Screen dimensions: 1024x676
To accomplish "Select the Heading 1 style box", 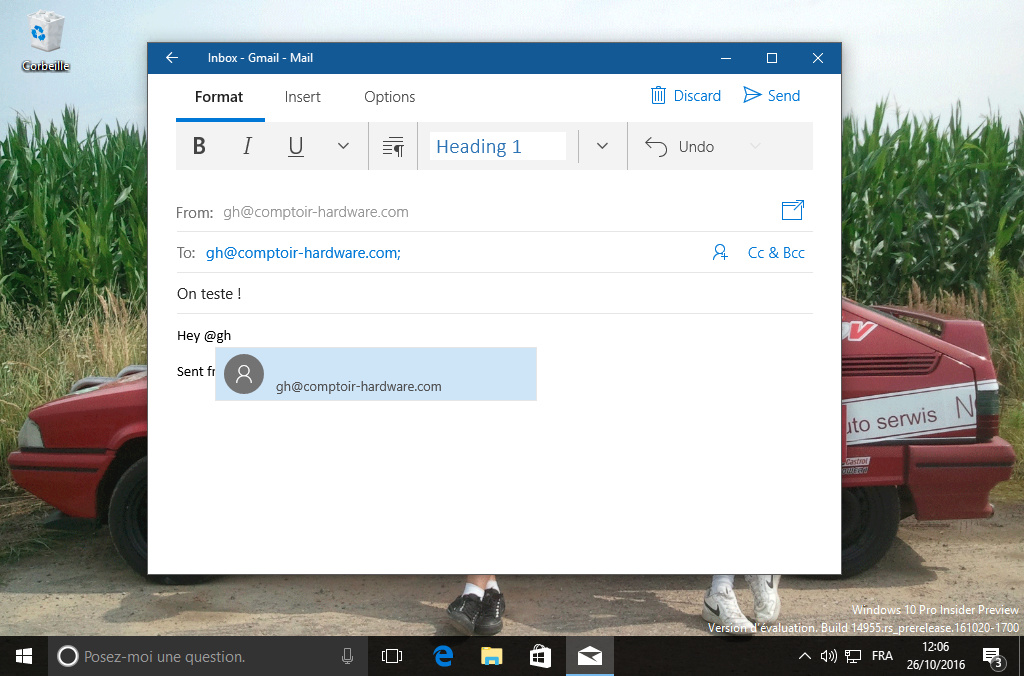I will [498, 147].
